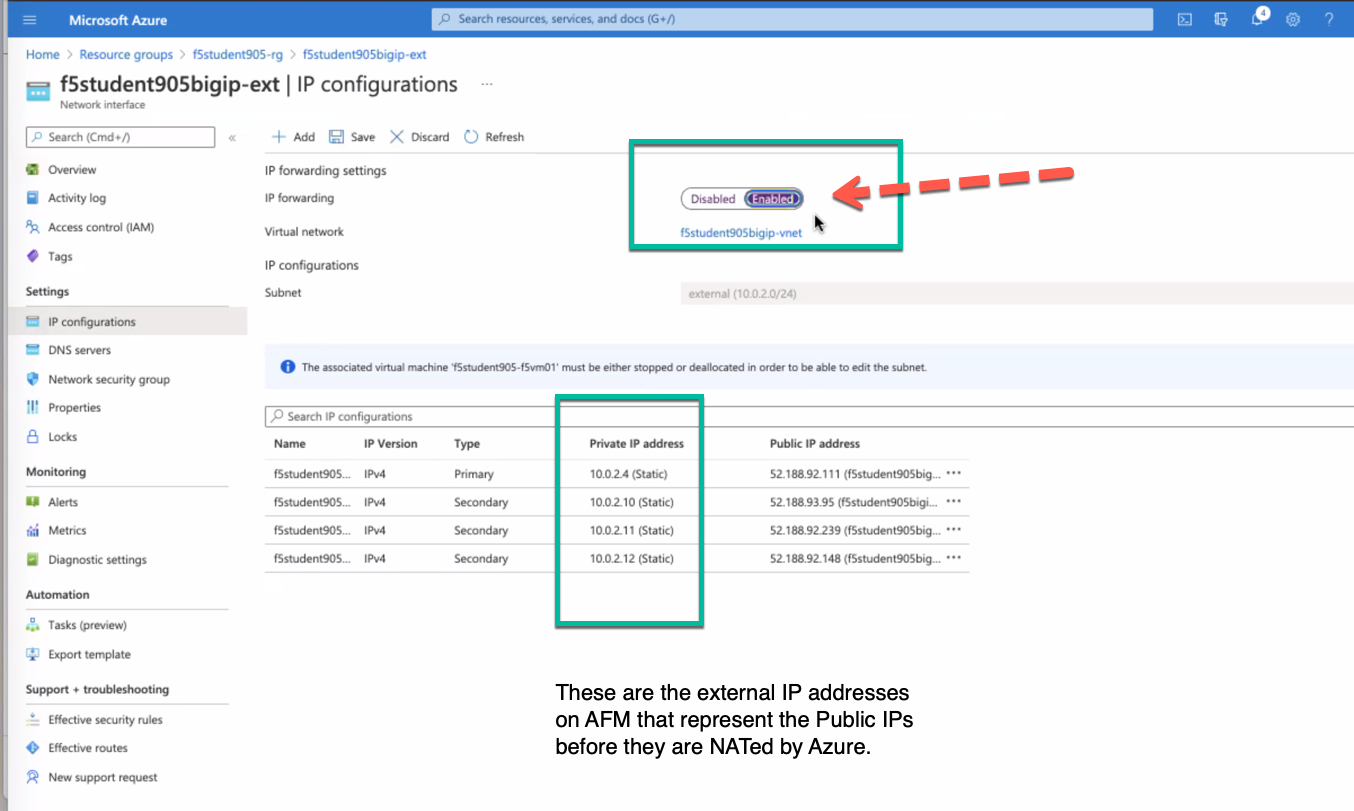This screenshot has width=1354, height=811.
Task: Sort by the Name column header
Action: [x=290, y=444]
